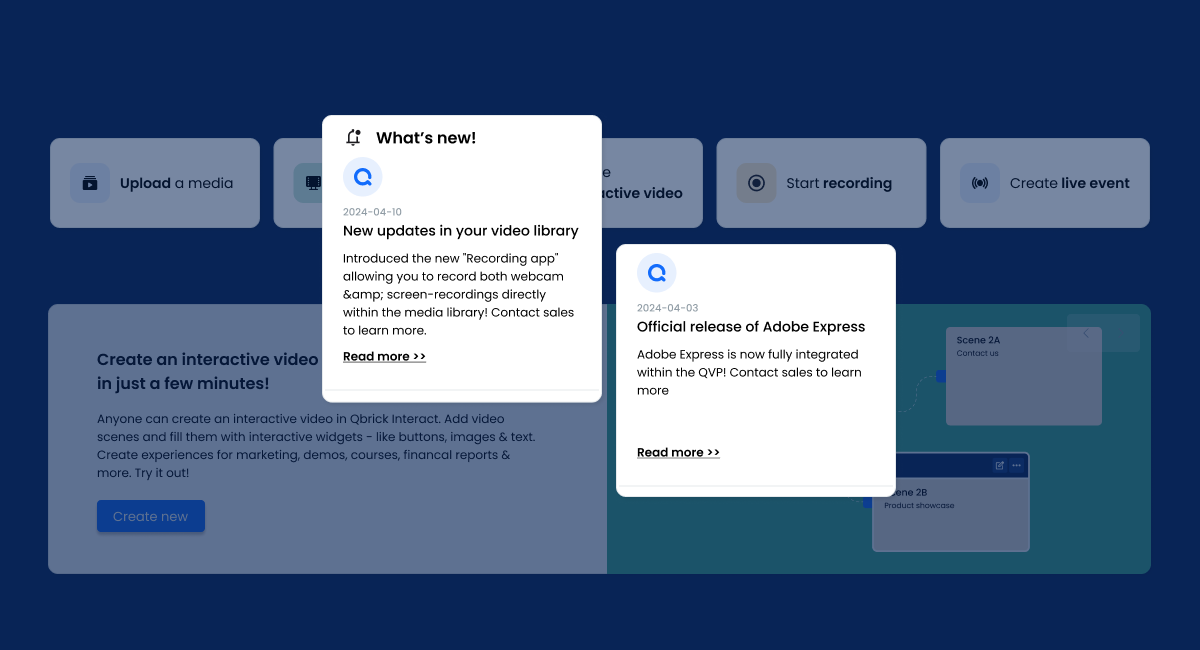Click the Qbrick logo above the Adobe Express update
The height and width of the screenshot is (650, 1200).
[x=657, y=271]
